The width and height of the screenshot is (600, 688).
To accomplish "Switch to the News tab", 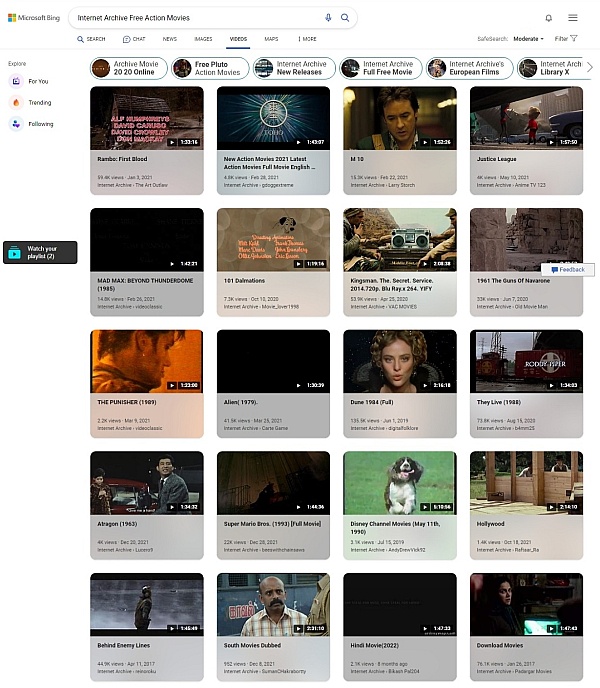I will point(169,39).
